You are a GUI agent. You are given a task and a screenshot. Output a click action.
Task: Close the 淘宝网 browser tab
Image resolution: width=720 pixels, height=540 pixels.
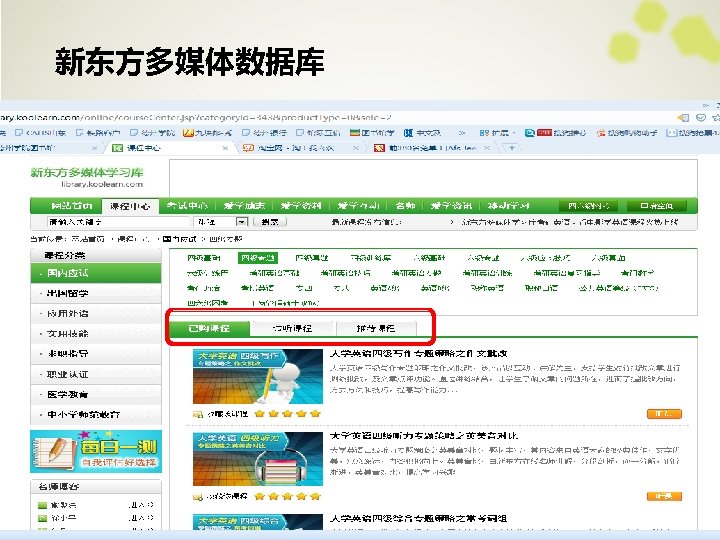[x=355, y=148]
